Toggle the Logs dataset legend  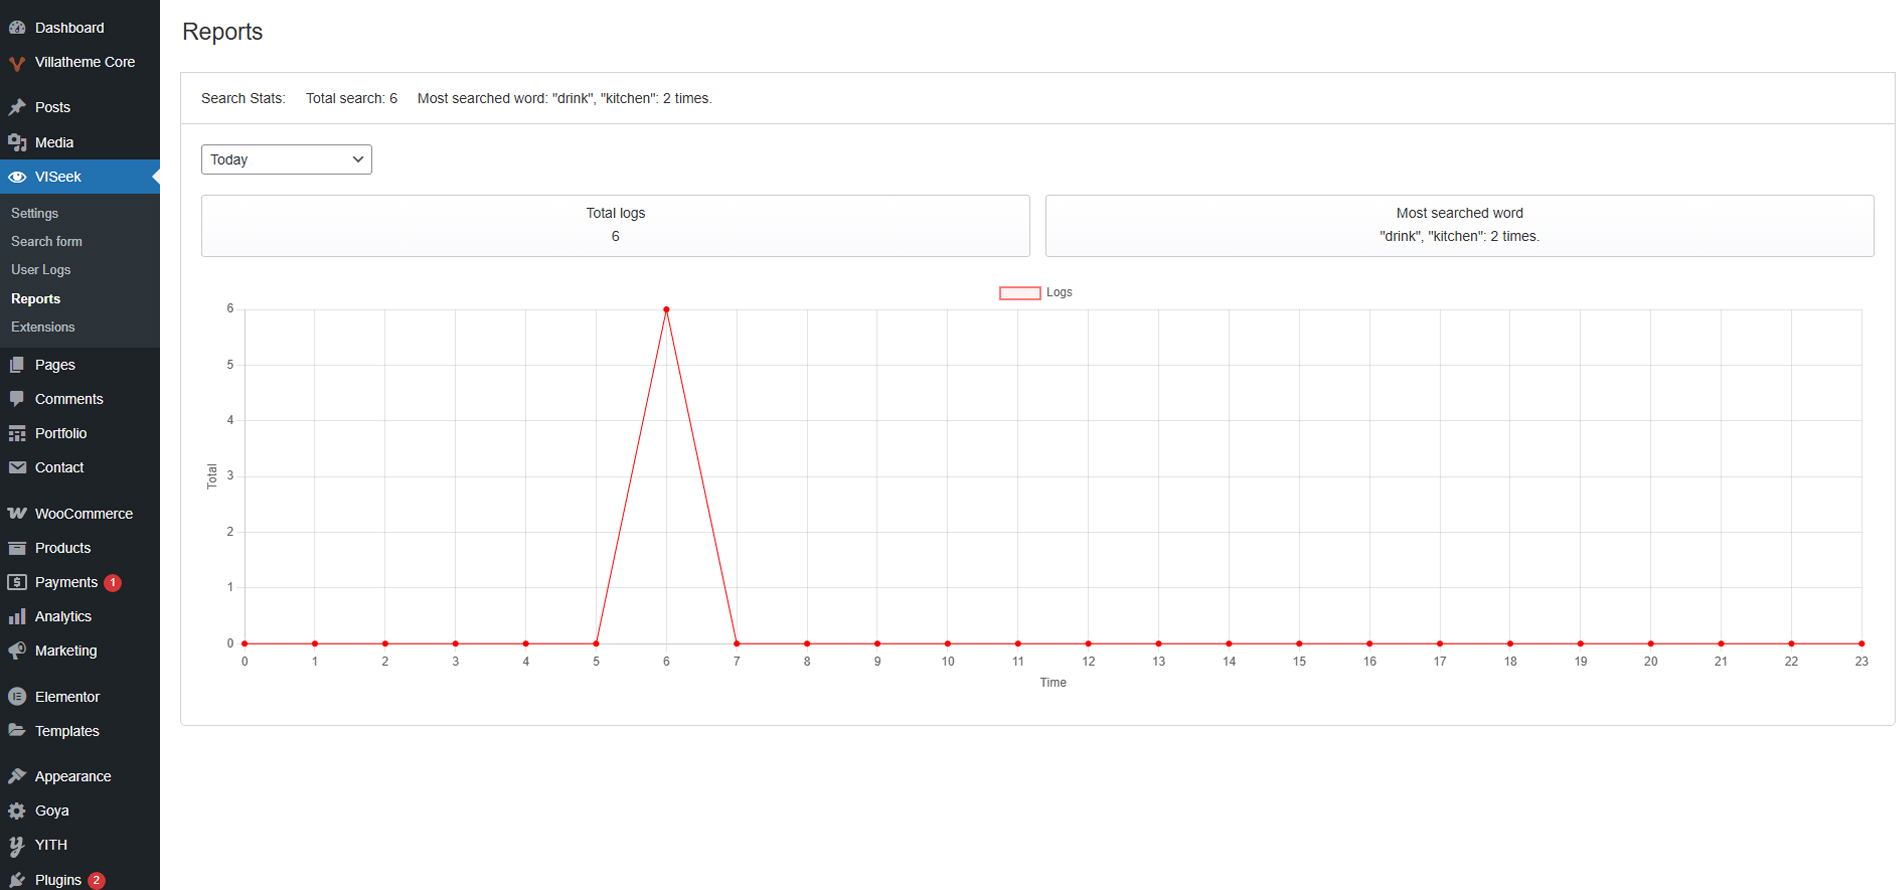point(1036,293)
